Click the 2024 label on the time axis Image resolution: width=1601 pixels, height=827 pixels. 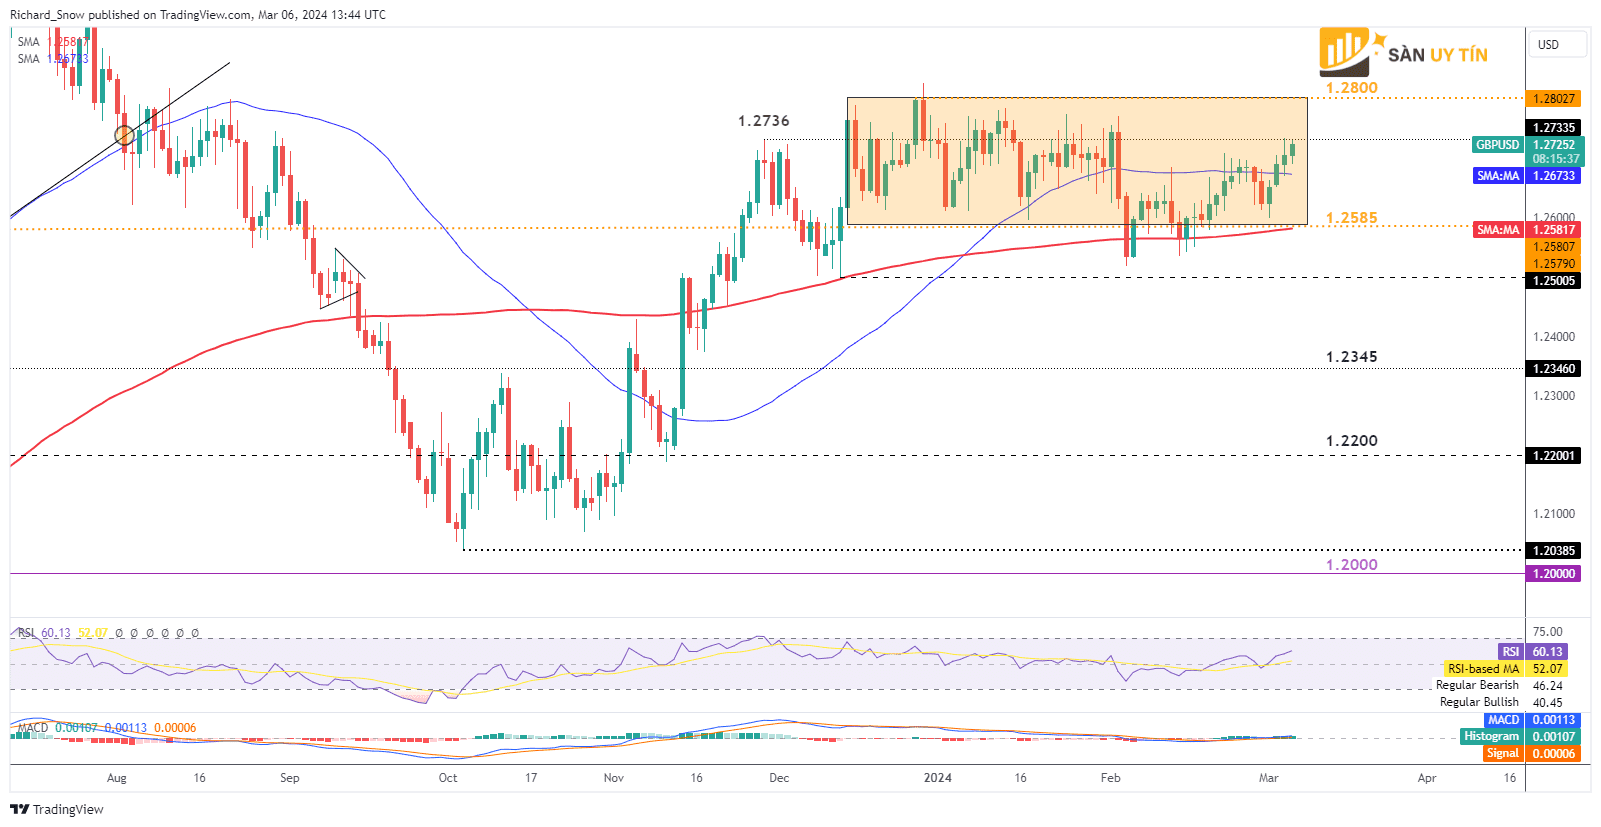(x=938, y=778)
